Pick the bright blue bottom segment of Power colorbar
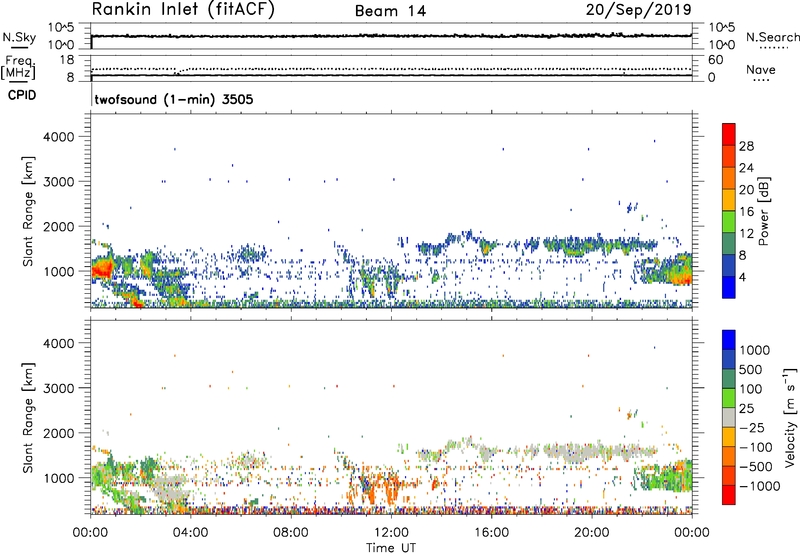Viewport: 800px width, 554px height. coord(729,287)
